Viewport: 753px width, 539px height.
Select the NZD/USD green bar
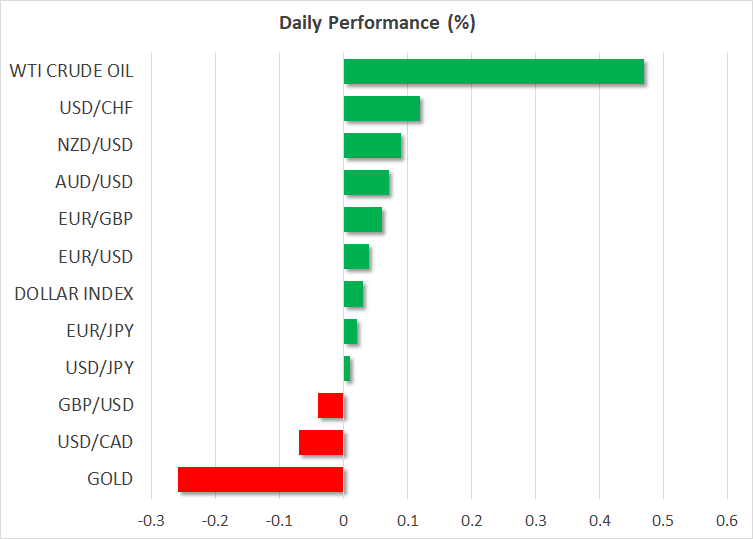tap(372, 146)
